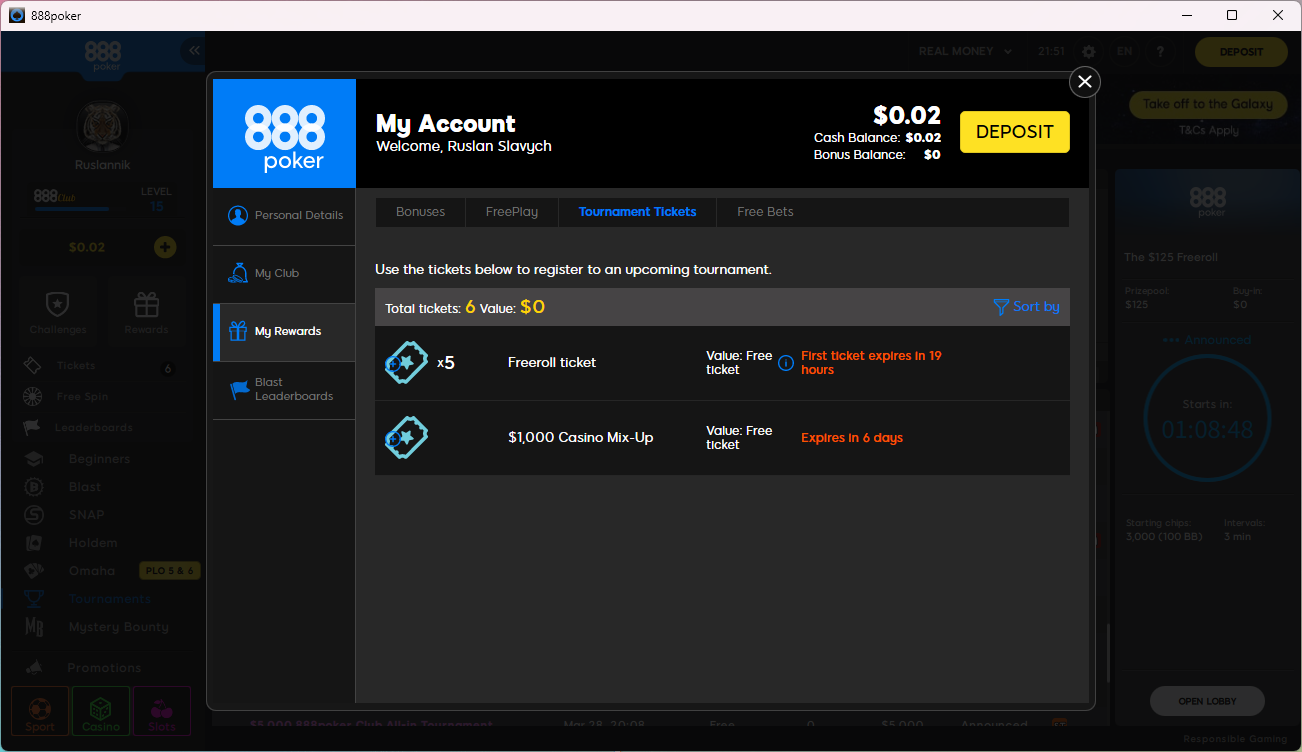The width and height of the screenshot is (1302, 752).
Task: Collapse the left sidebar with double chevron
Action: 193,51
